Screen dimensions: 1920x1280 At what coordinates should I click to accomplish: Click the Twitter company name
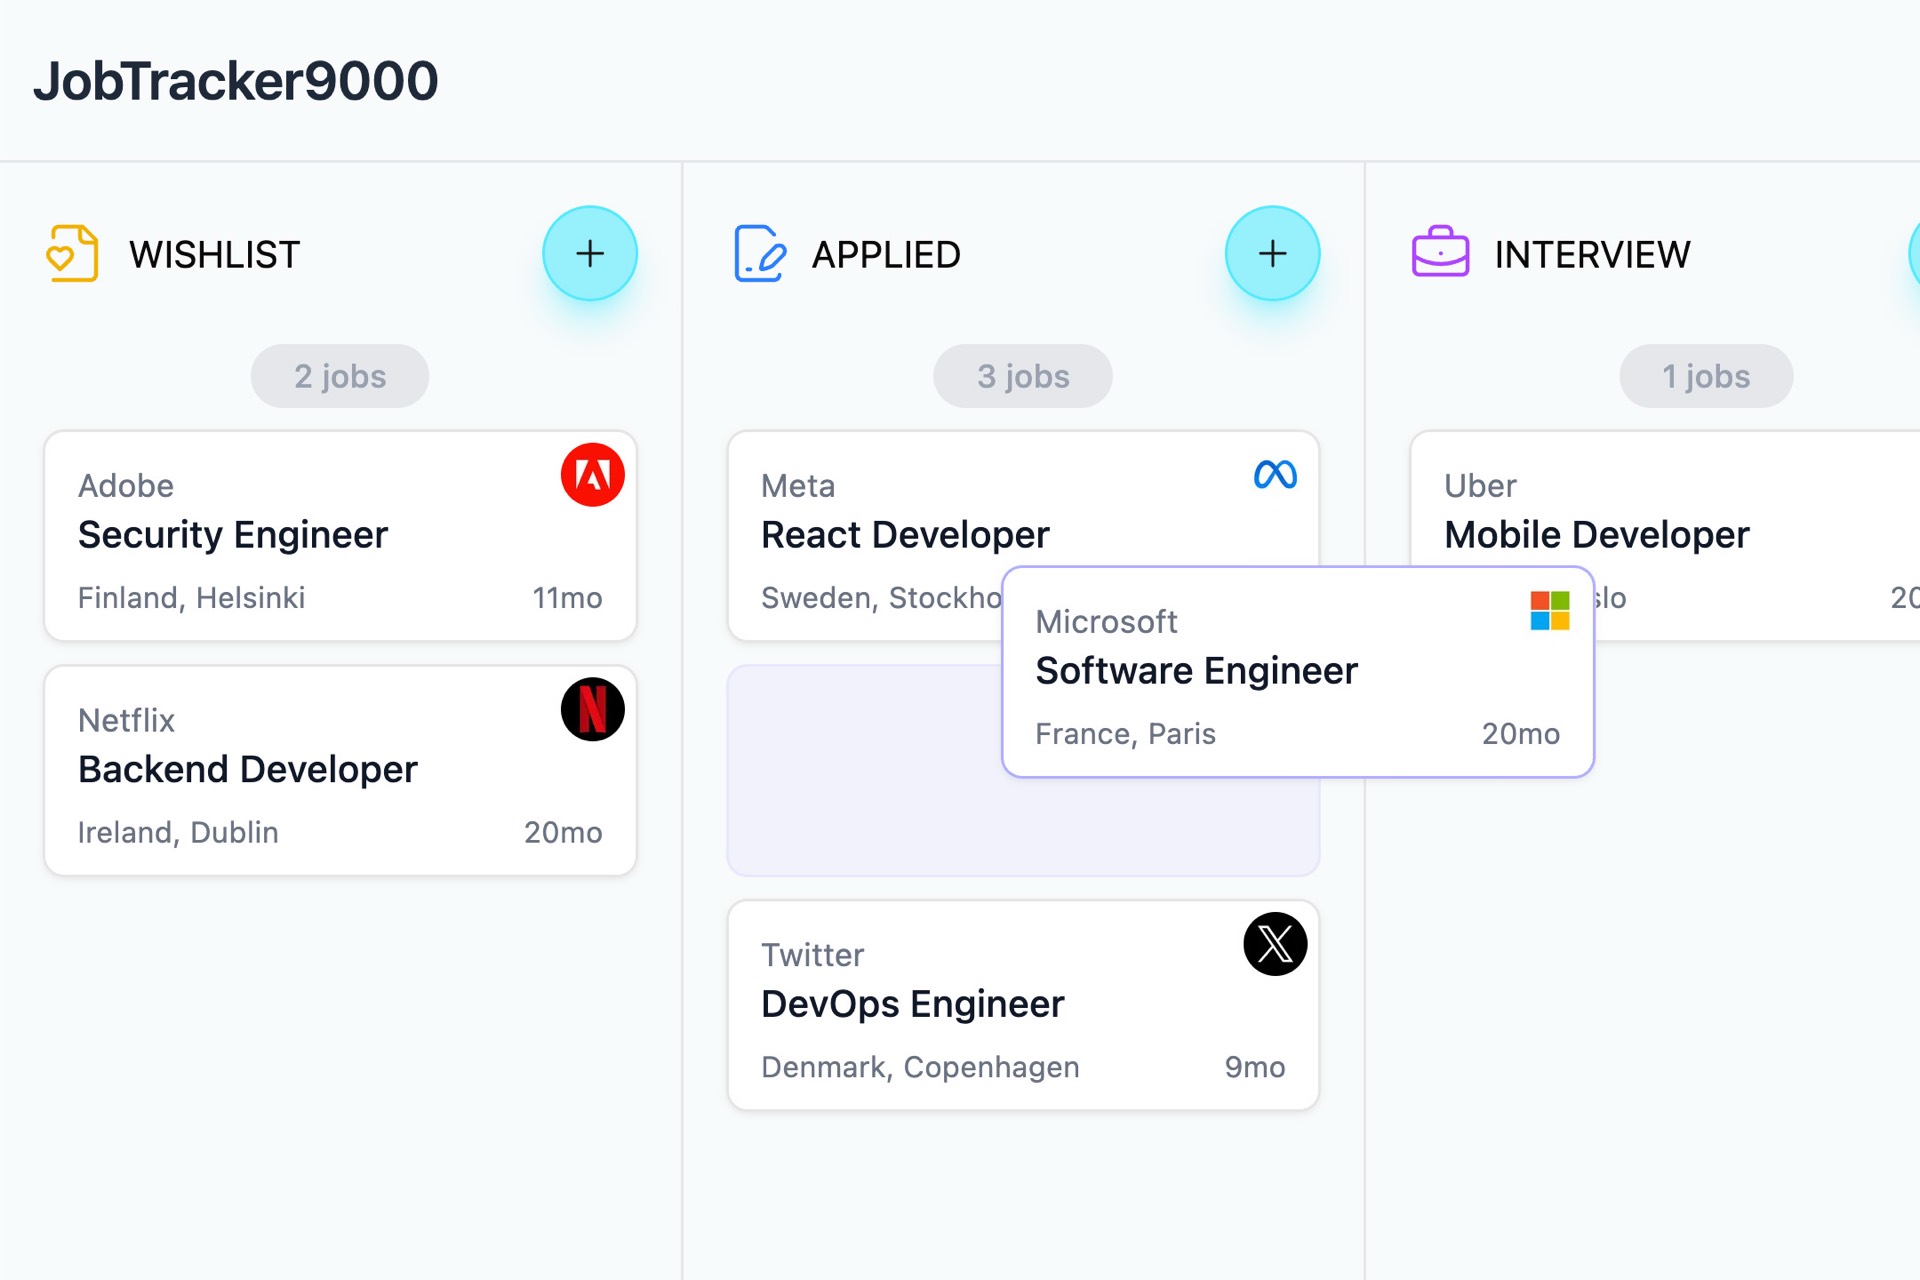coord(813,955)
